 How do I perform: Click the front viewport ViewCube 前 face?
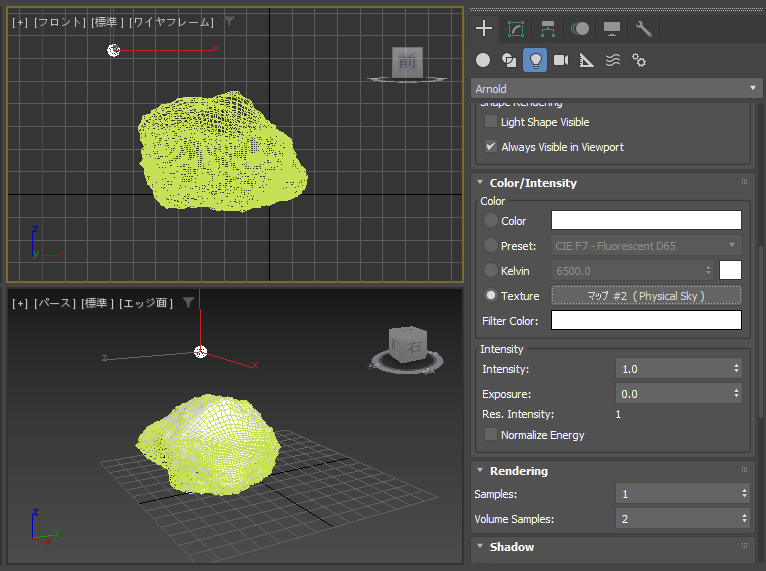point(407,62)
